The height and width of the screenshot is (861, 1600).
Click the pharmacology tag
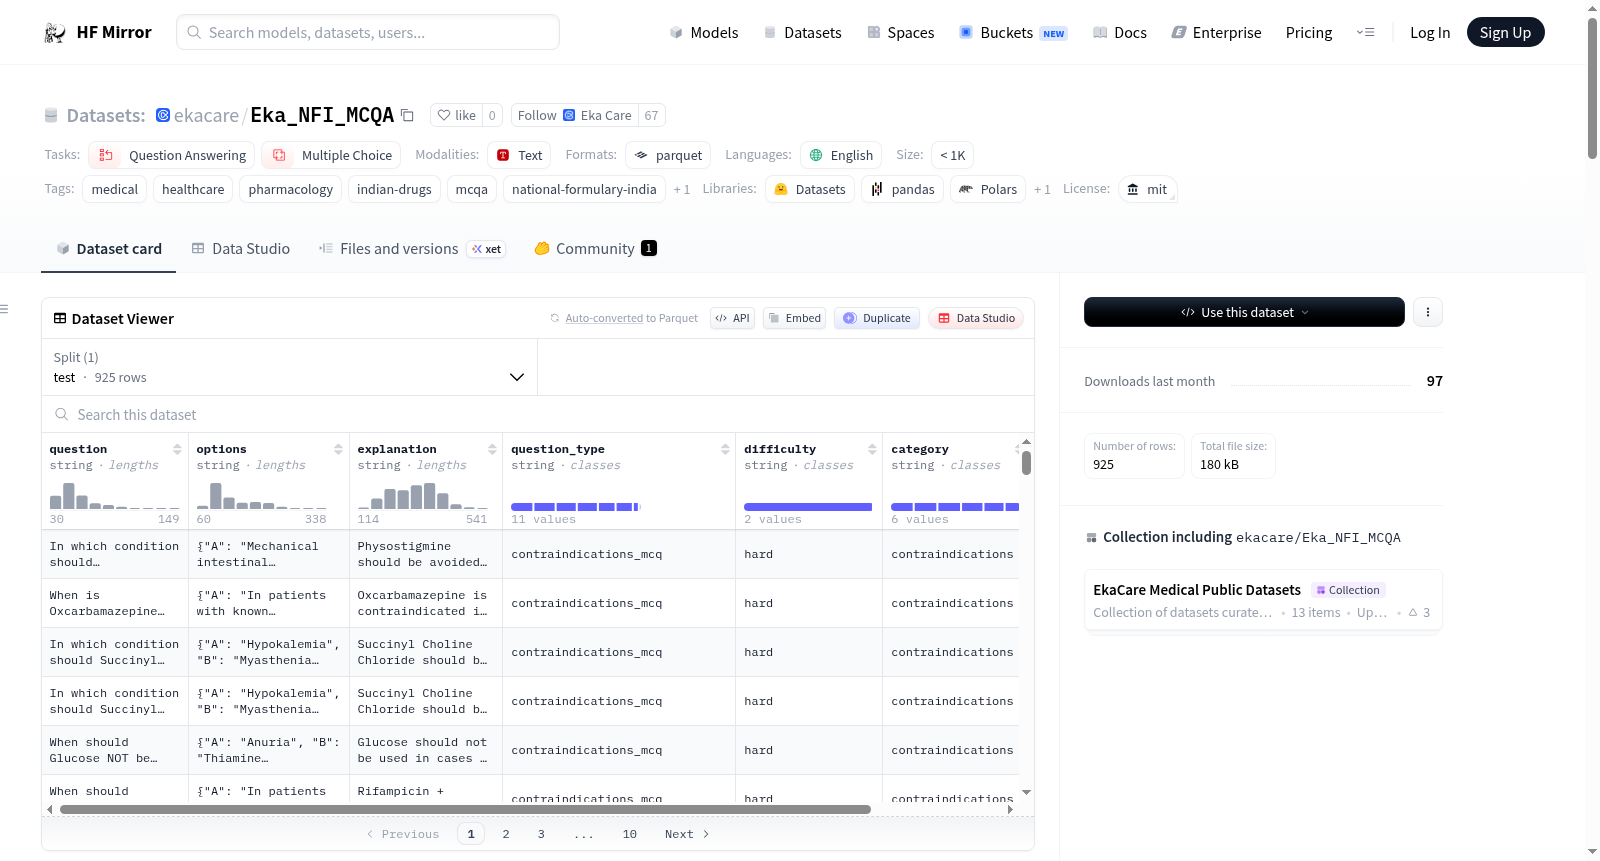pos(291,189)
